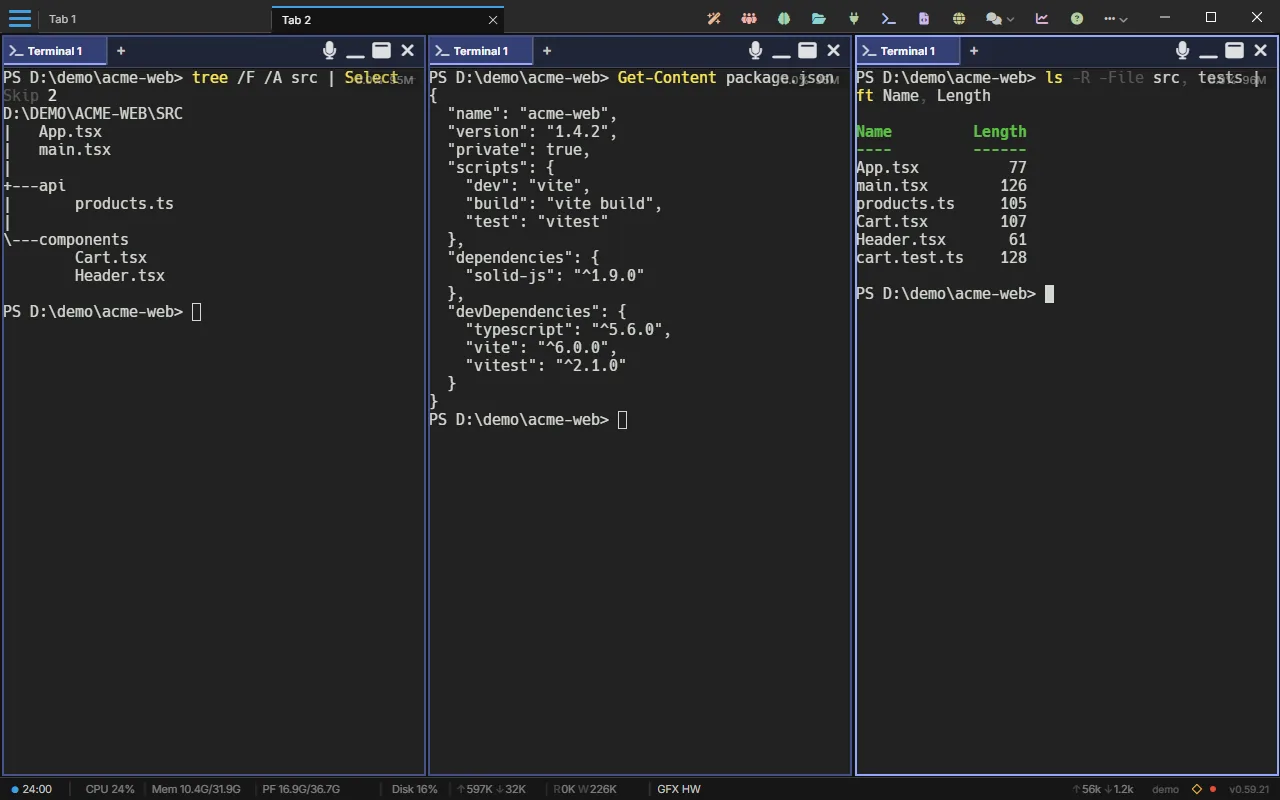
Task: Close the middle terminal pane
Action: point(833,50)
